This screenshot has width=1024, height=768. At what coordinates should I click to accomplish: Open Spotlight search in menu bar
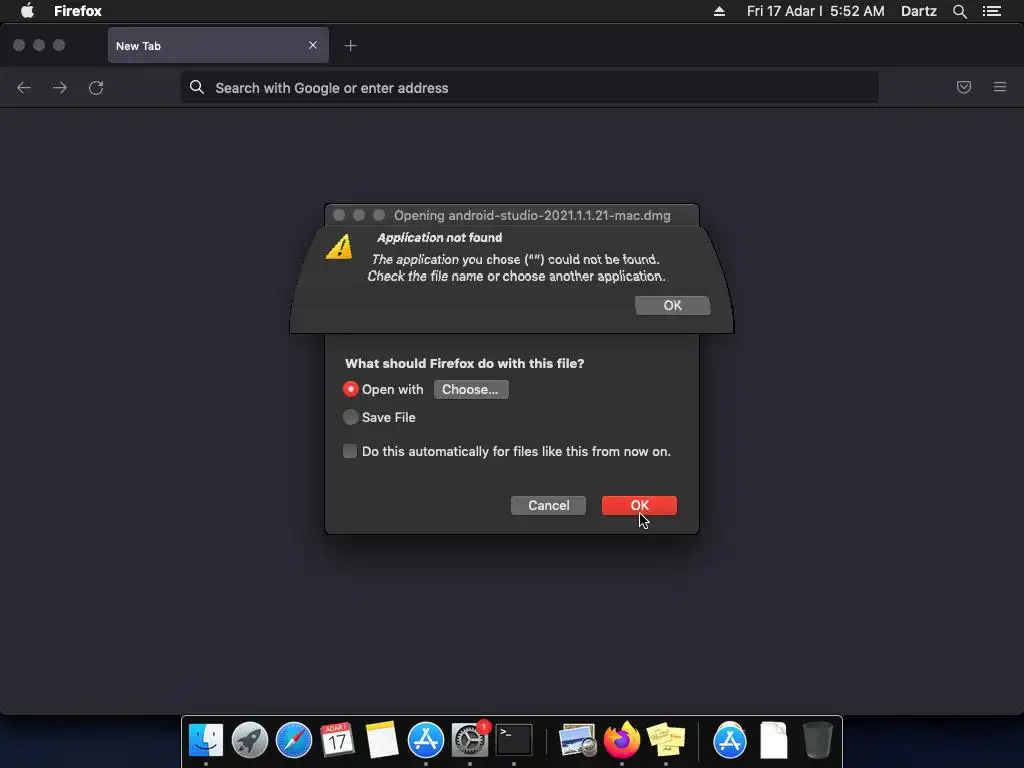tap(959, 11)
